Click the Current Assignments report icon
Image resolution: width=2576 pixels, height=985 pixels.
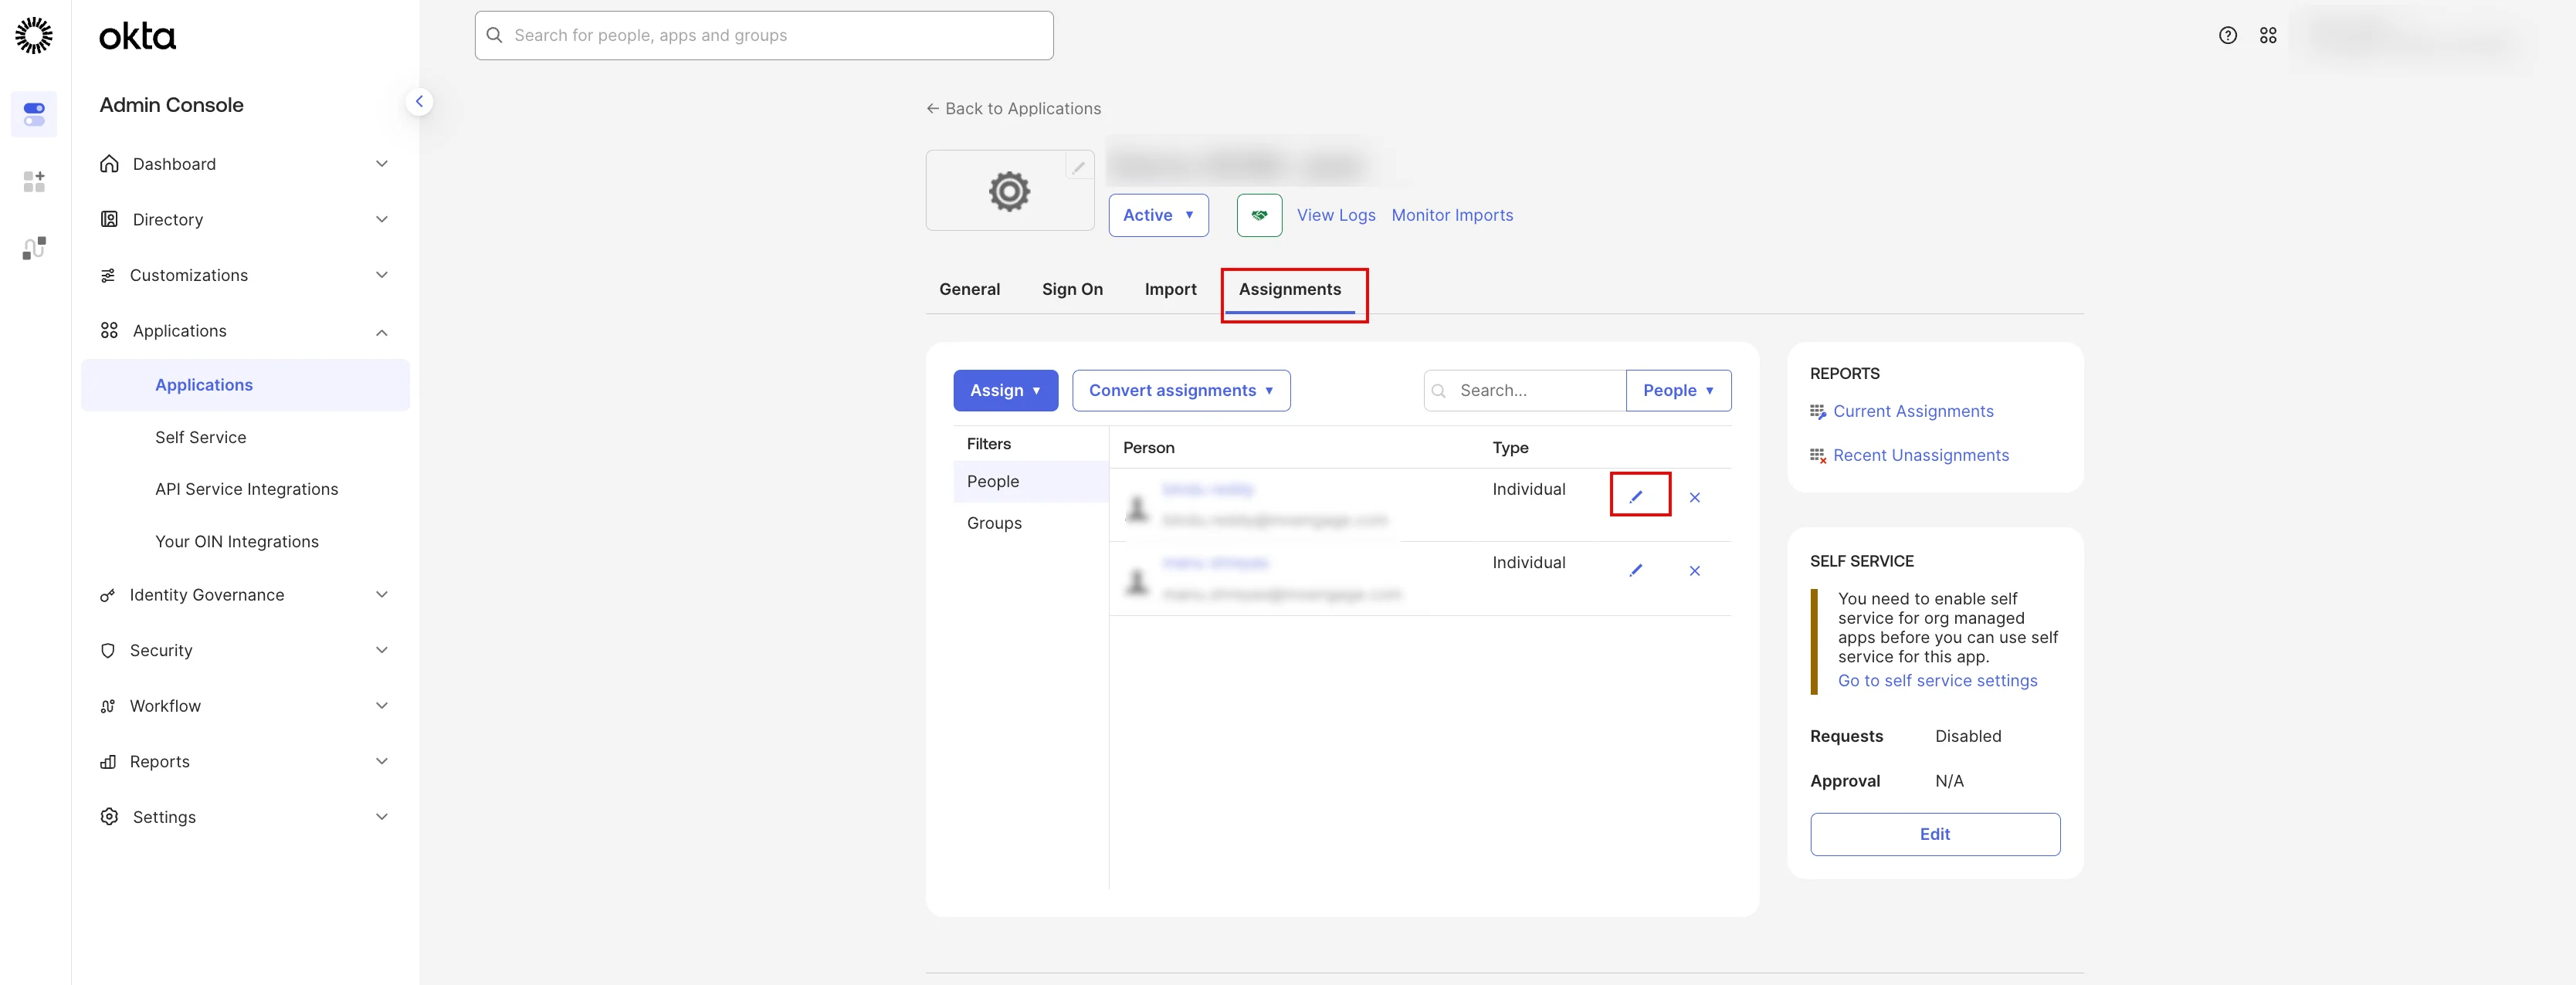[x=1818, y=412]
